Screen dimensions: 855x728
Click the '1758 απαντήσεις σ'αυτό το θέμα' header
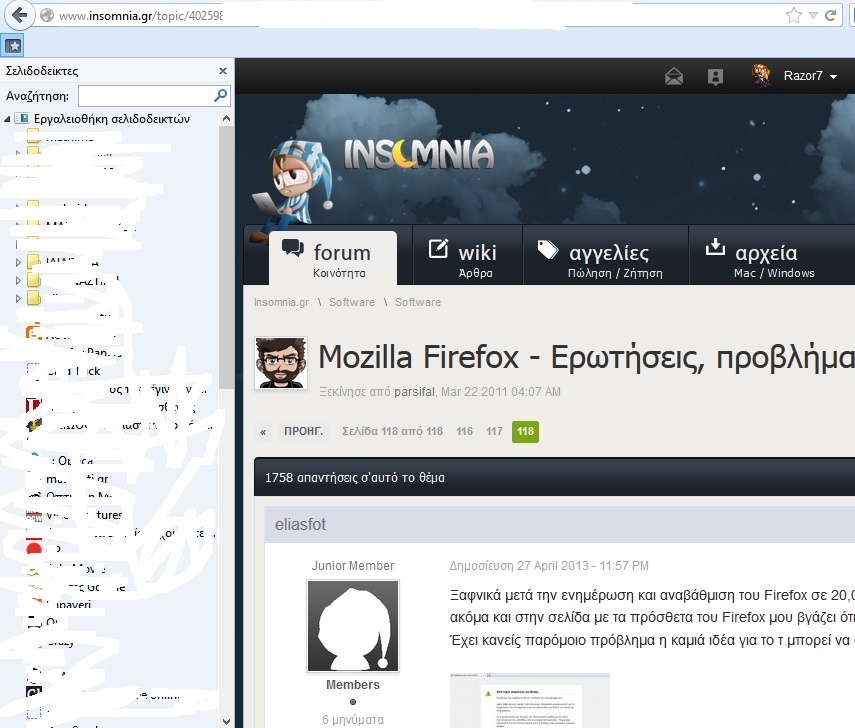pyautogui.click(x=355, y=478)
